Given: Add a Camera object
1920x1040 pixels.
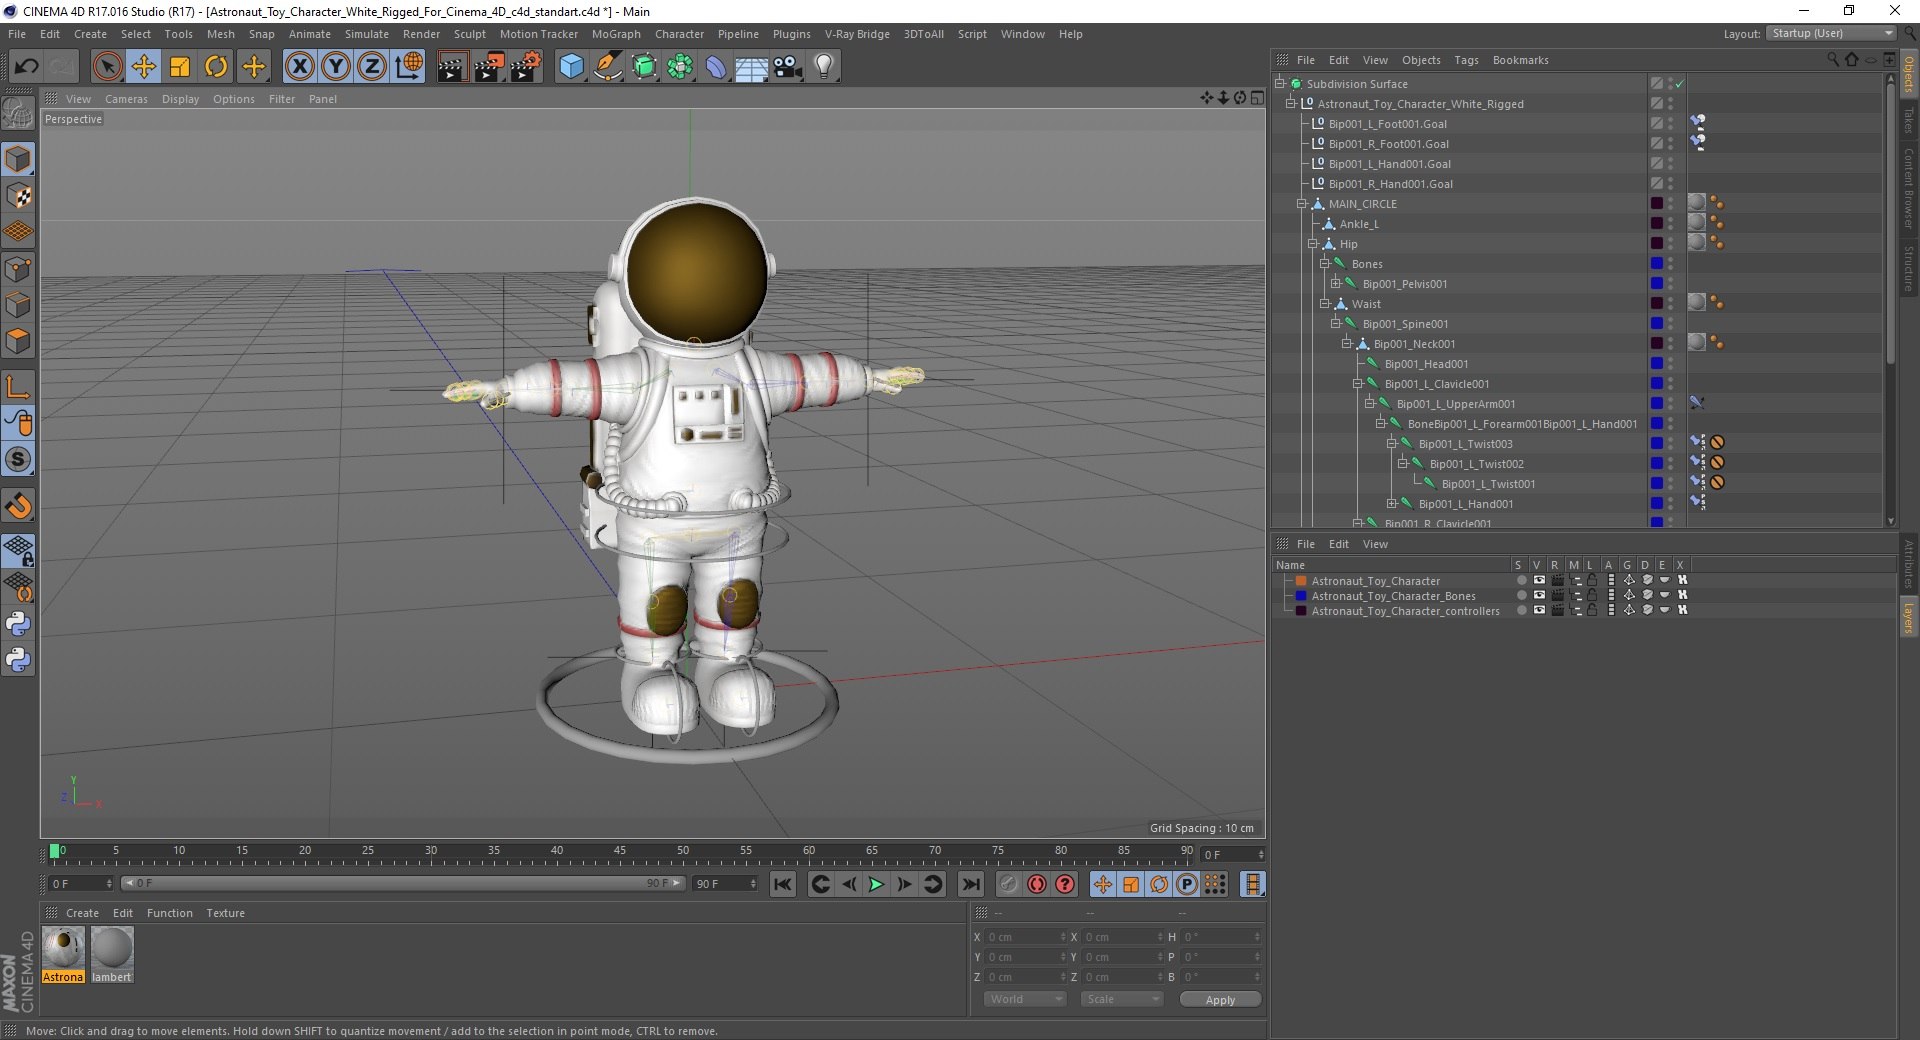Looking at the screenshot, I should click(788, 67).
